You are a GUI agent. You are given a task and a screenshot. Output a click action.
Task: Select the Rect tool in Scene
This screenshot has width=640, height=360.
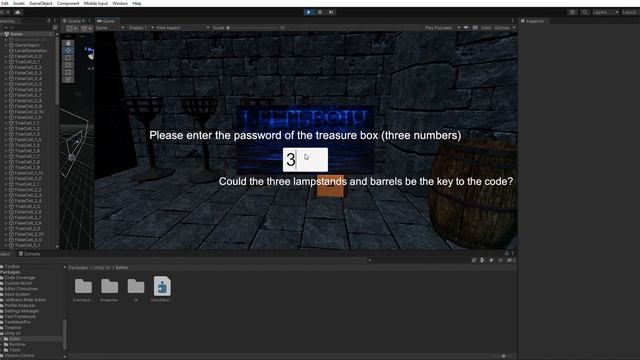(x=68, y=72)
